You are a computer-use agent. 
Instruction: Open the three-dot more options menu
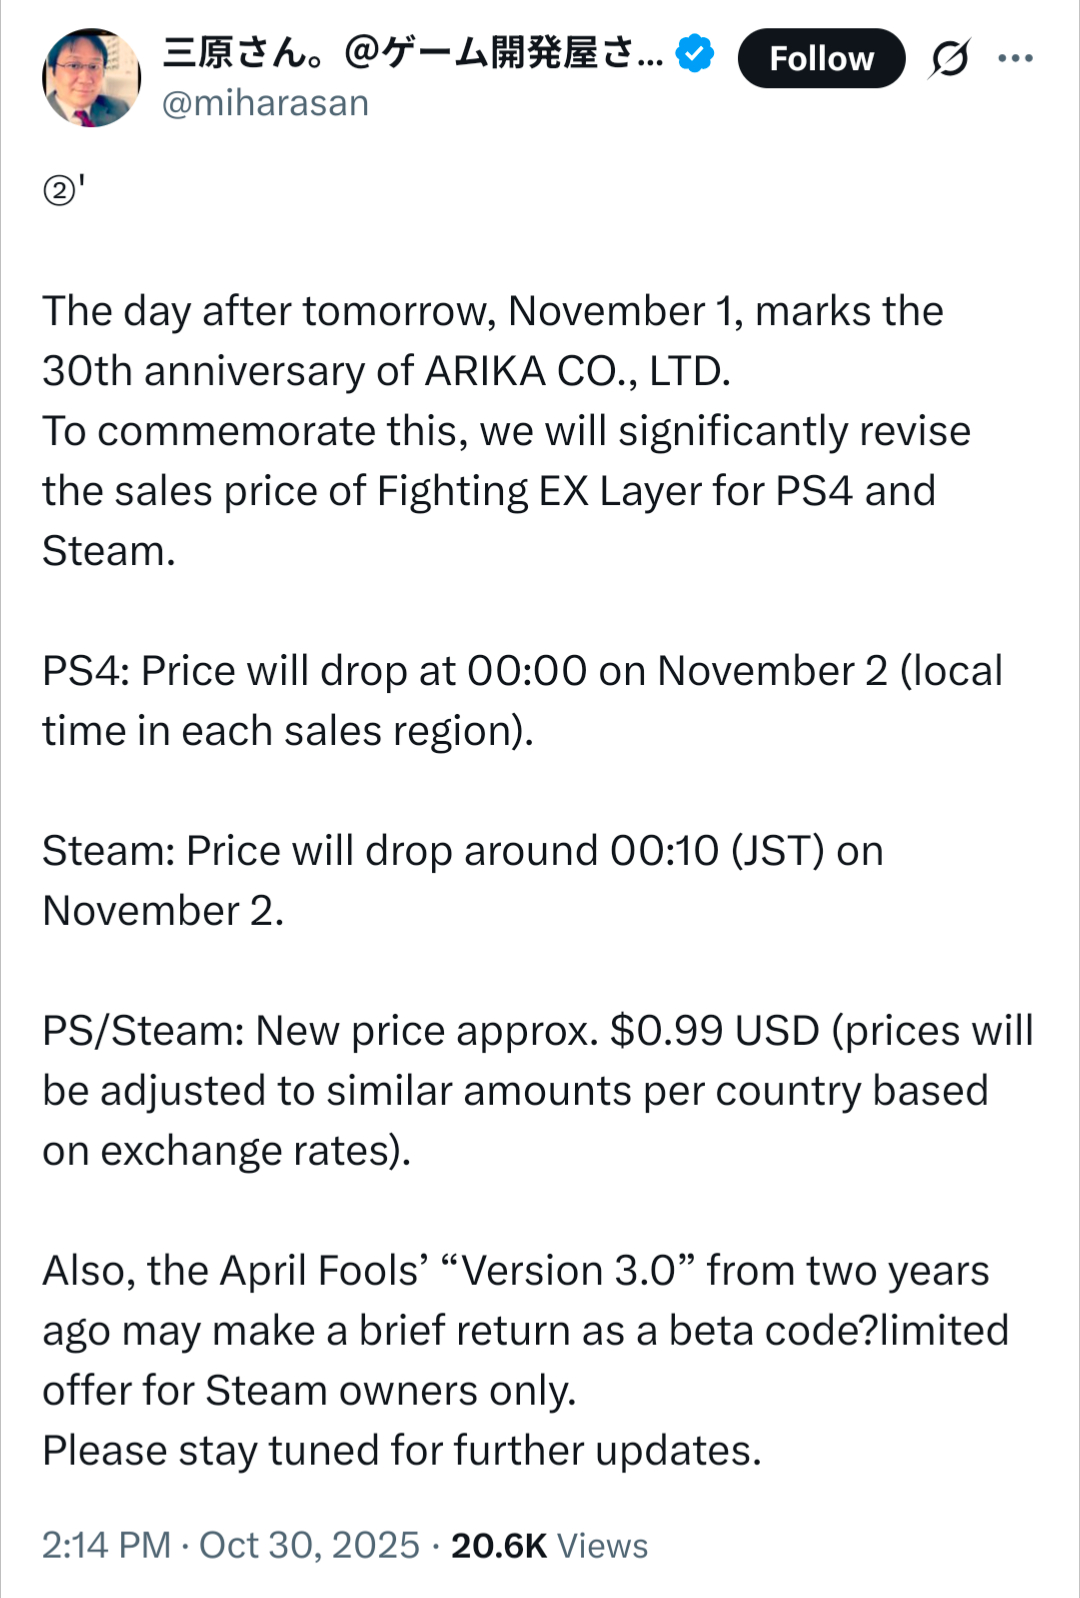click(x=1015, y=58)
